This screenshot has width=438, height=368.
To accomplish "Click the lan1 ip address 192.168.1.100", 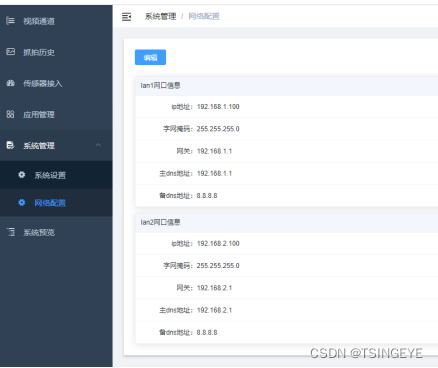I will pyautogui.click(x=218, y=107).
